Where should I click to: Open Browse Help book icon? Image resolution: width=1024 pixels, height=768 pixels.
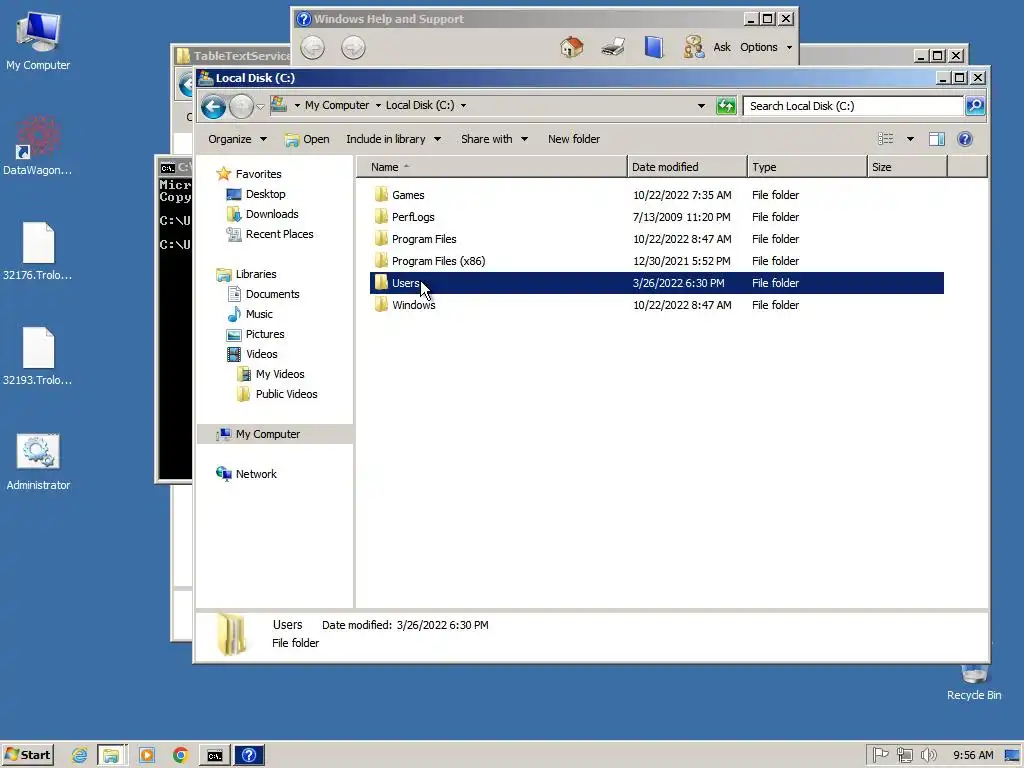(654, 47)
